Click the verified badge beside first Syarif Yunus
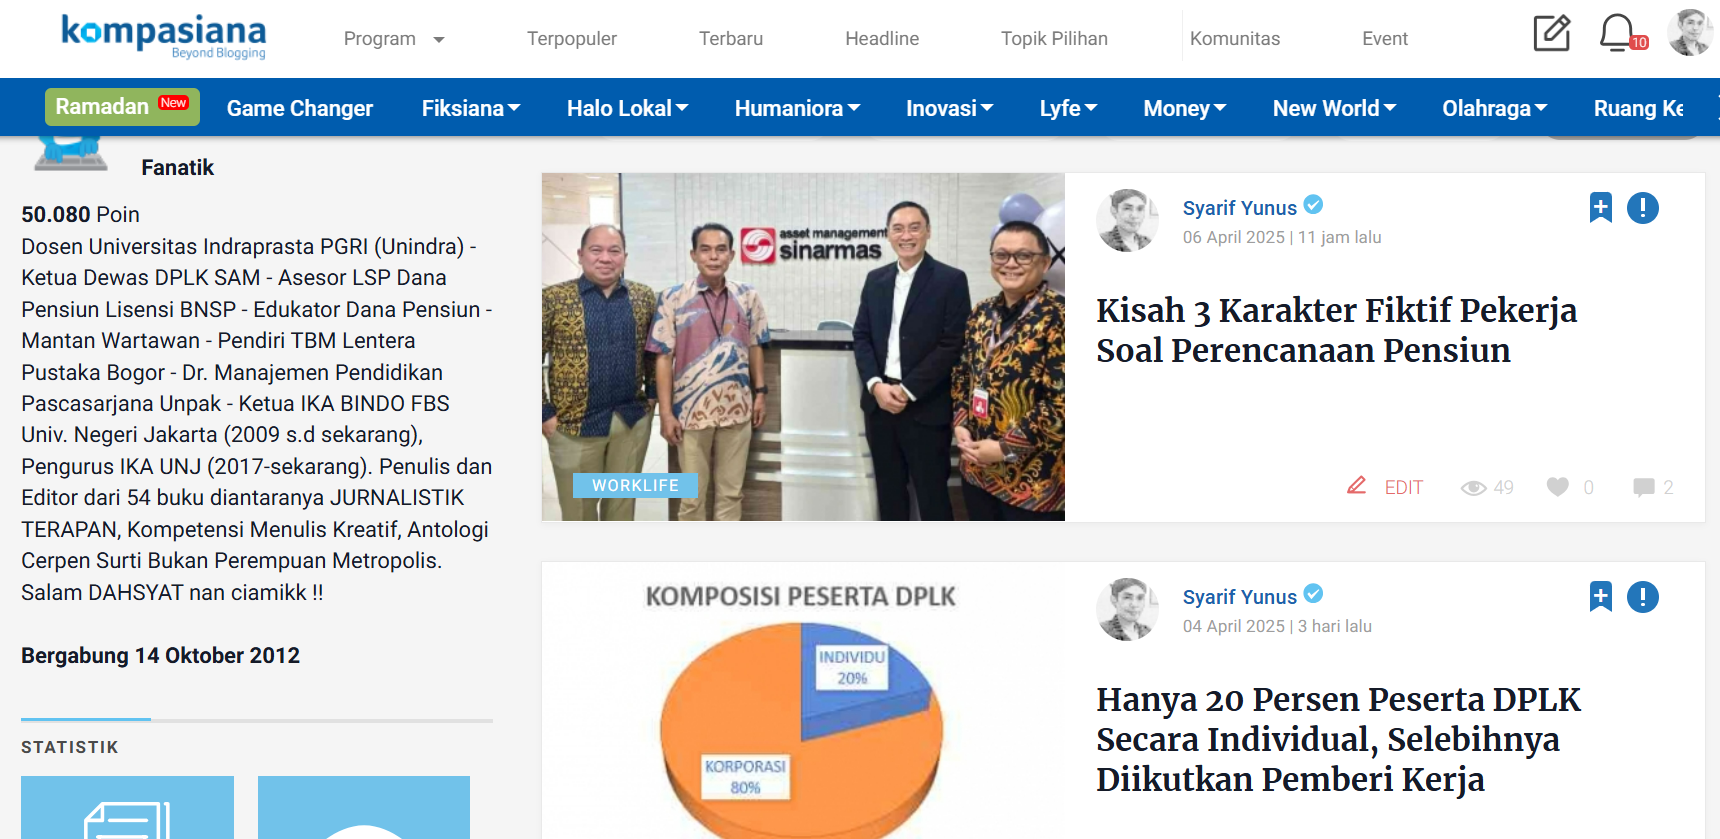This screenshot has width=1720, height=839. [1314, 205]
